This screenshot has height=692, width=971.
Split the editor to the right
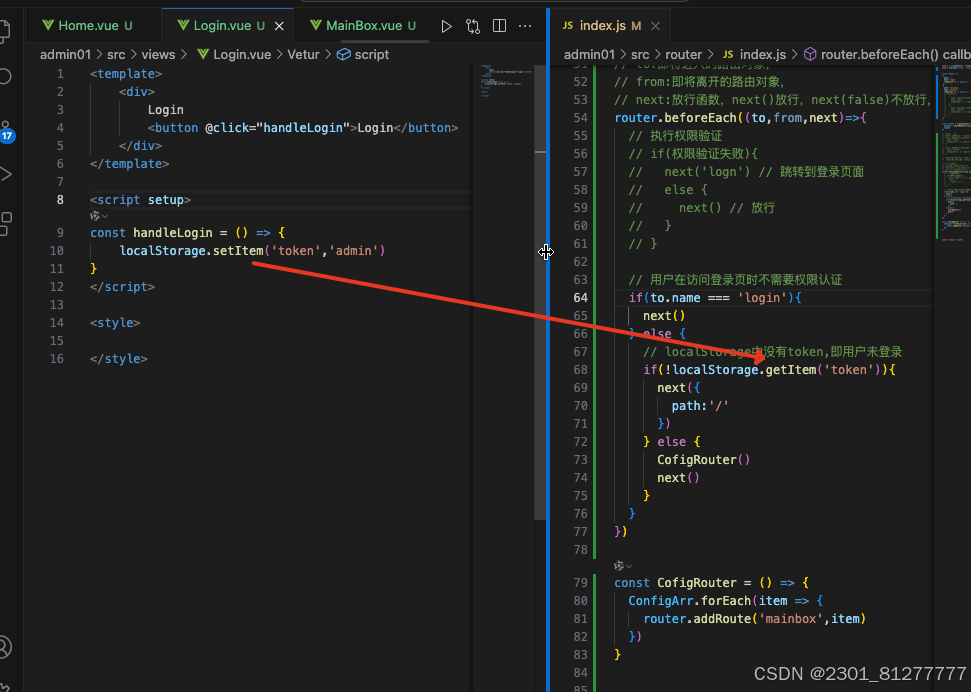[499, 25]
